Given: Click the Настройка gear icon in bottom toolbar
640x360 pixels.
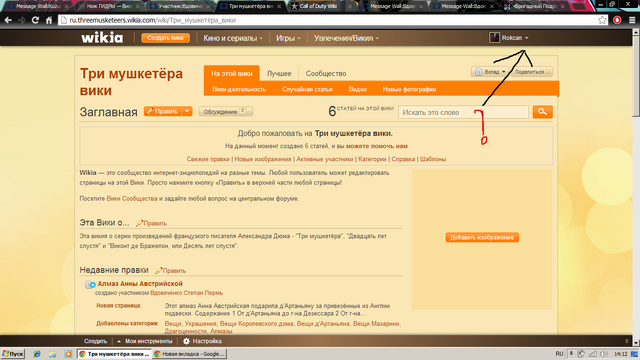Looking at the screenshot, I should pyautogui.click(x=187, y=341).
